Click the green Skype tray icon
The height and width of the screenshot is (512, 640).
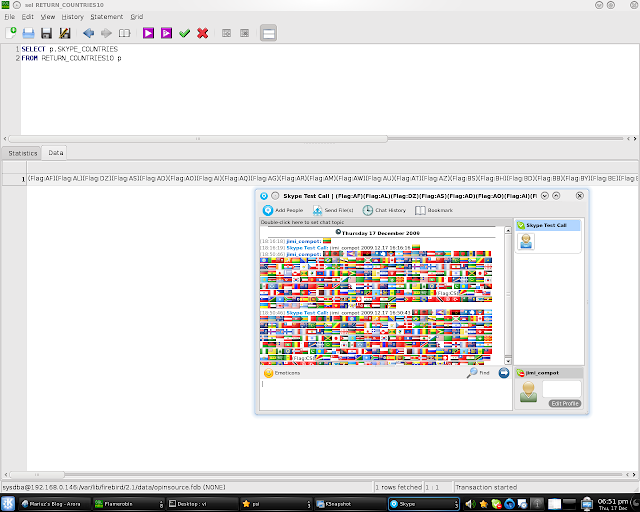click(x=496, y=504)
